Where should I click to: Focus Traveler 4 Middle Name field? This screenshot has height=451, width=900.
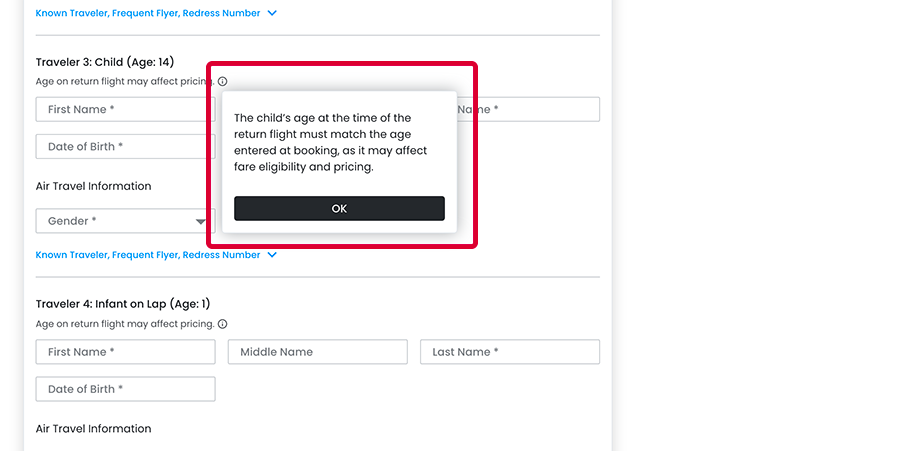[317, 352]
